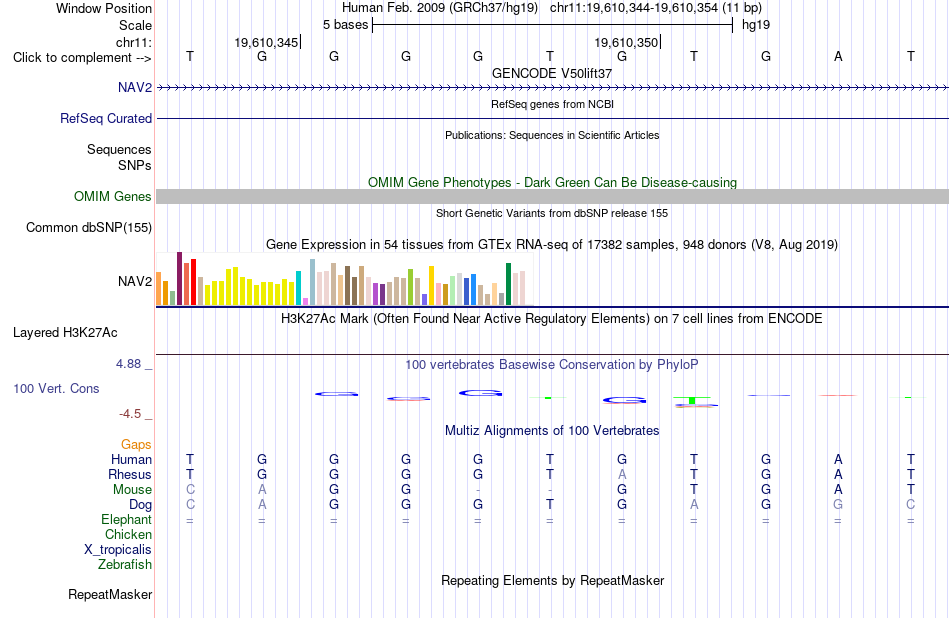Click the "Chicken" species row label
Image resolution: width=950 pixels, height=618 pixels.
click(128, 534)
